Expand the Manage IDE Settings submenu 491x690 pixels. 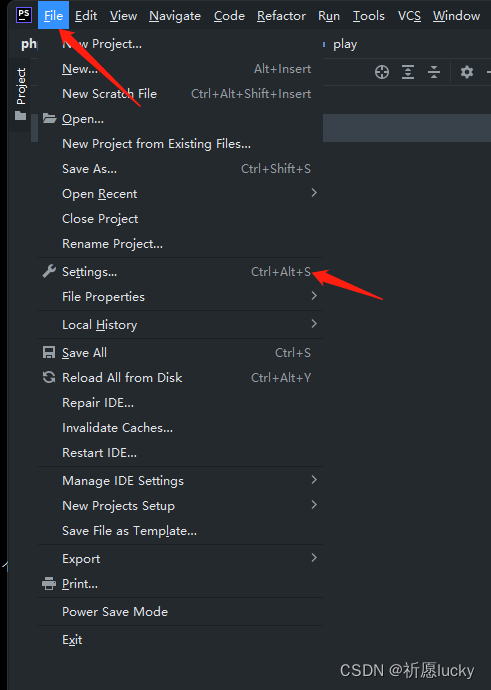click(x=180, y=480)
